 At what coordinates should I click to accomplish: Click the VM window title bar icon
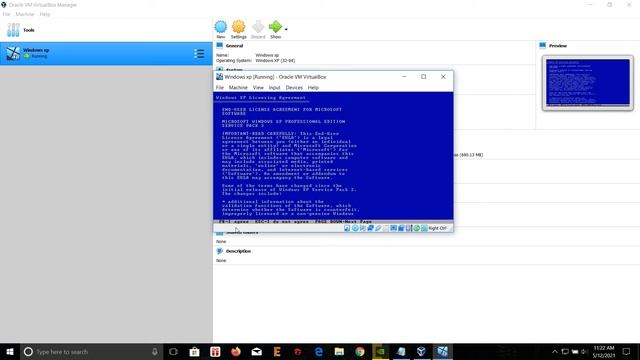(219, 77)
